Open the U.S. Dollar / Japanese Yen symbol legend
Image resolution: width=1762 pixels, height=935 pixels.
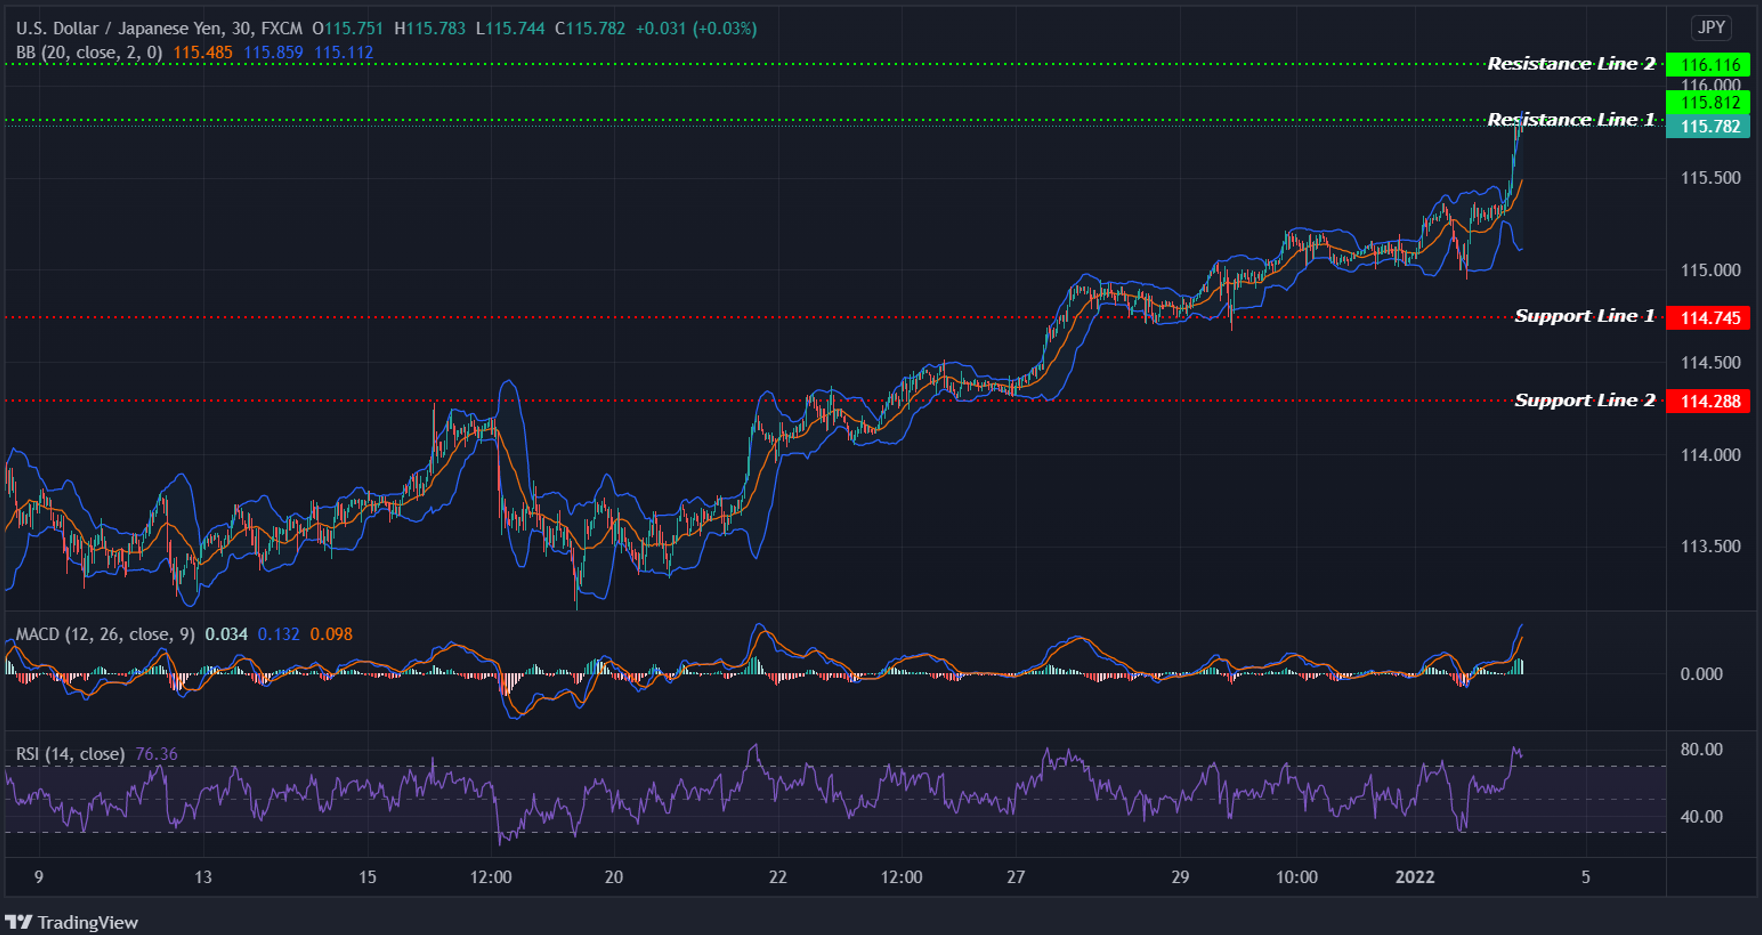coord(120,28)
